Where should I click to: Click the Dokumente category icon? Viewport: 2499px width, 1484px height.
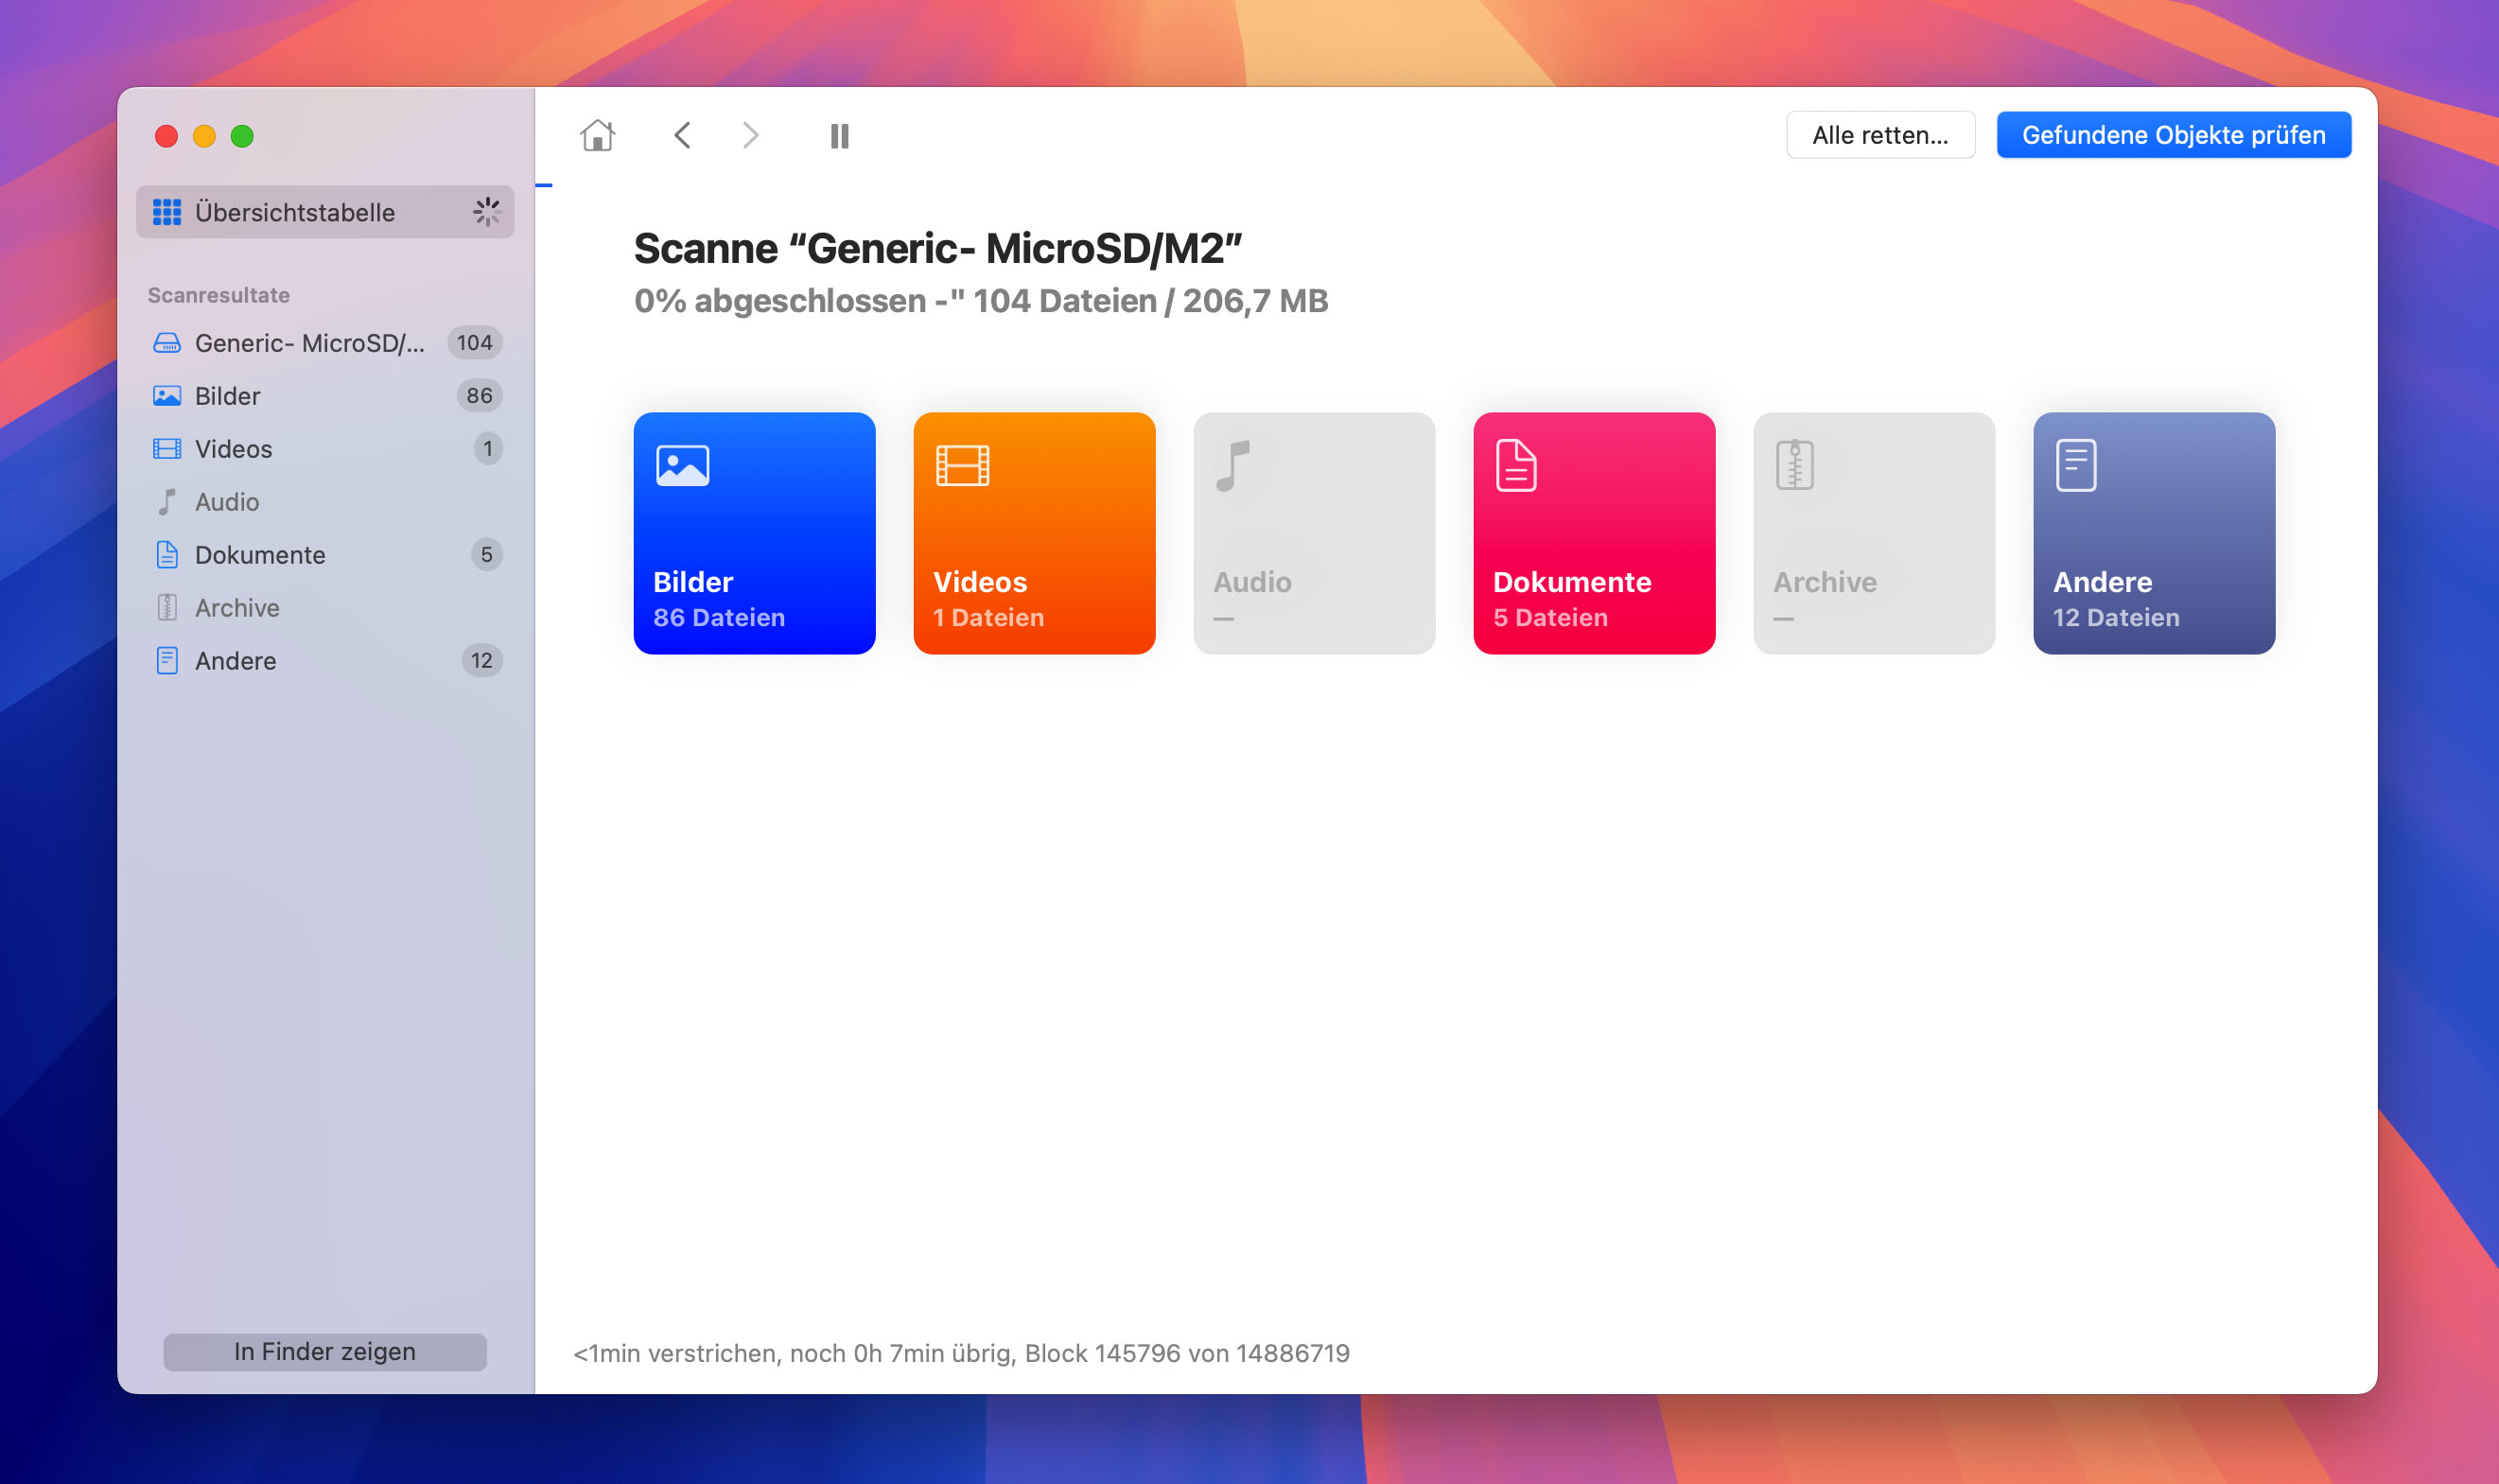coord(1593,532)
